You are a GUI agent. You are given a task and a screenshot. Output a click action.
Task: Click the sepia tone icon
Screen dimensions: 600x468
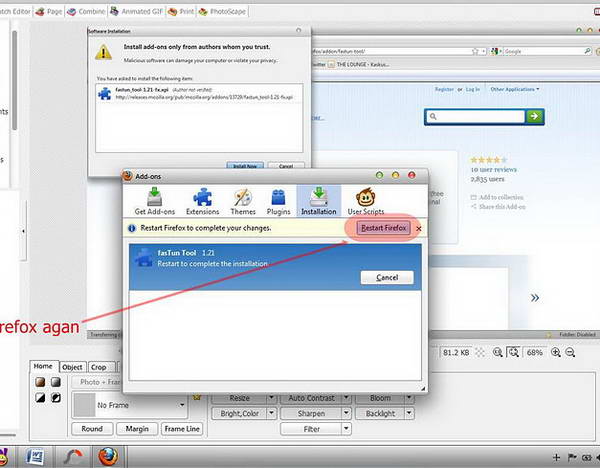[x=40, y=382]
